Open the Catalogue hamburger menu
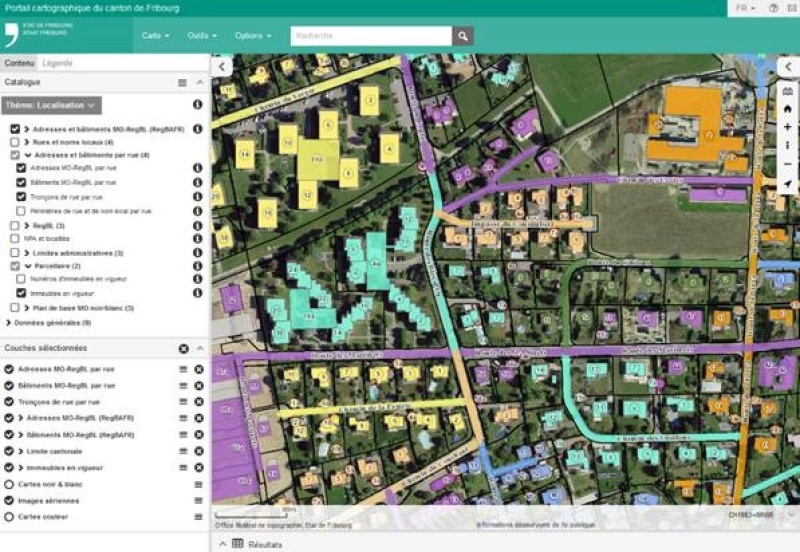Viewport: 800px width, 552px height. (182, 82)
